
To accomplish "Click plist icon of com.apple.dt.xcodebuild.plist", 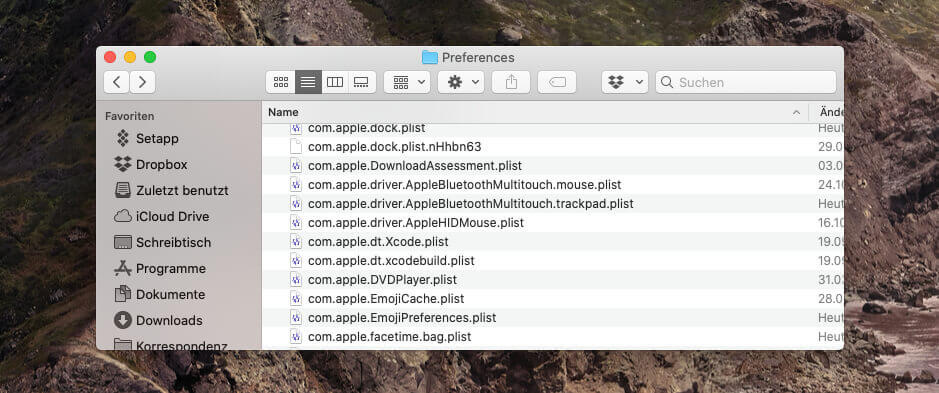I will [x=296, y=261].
